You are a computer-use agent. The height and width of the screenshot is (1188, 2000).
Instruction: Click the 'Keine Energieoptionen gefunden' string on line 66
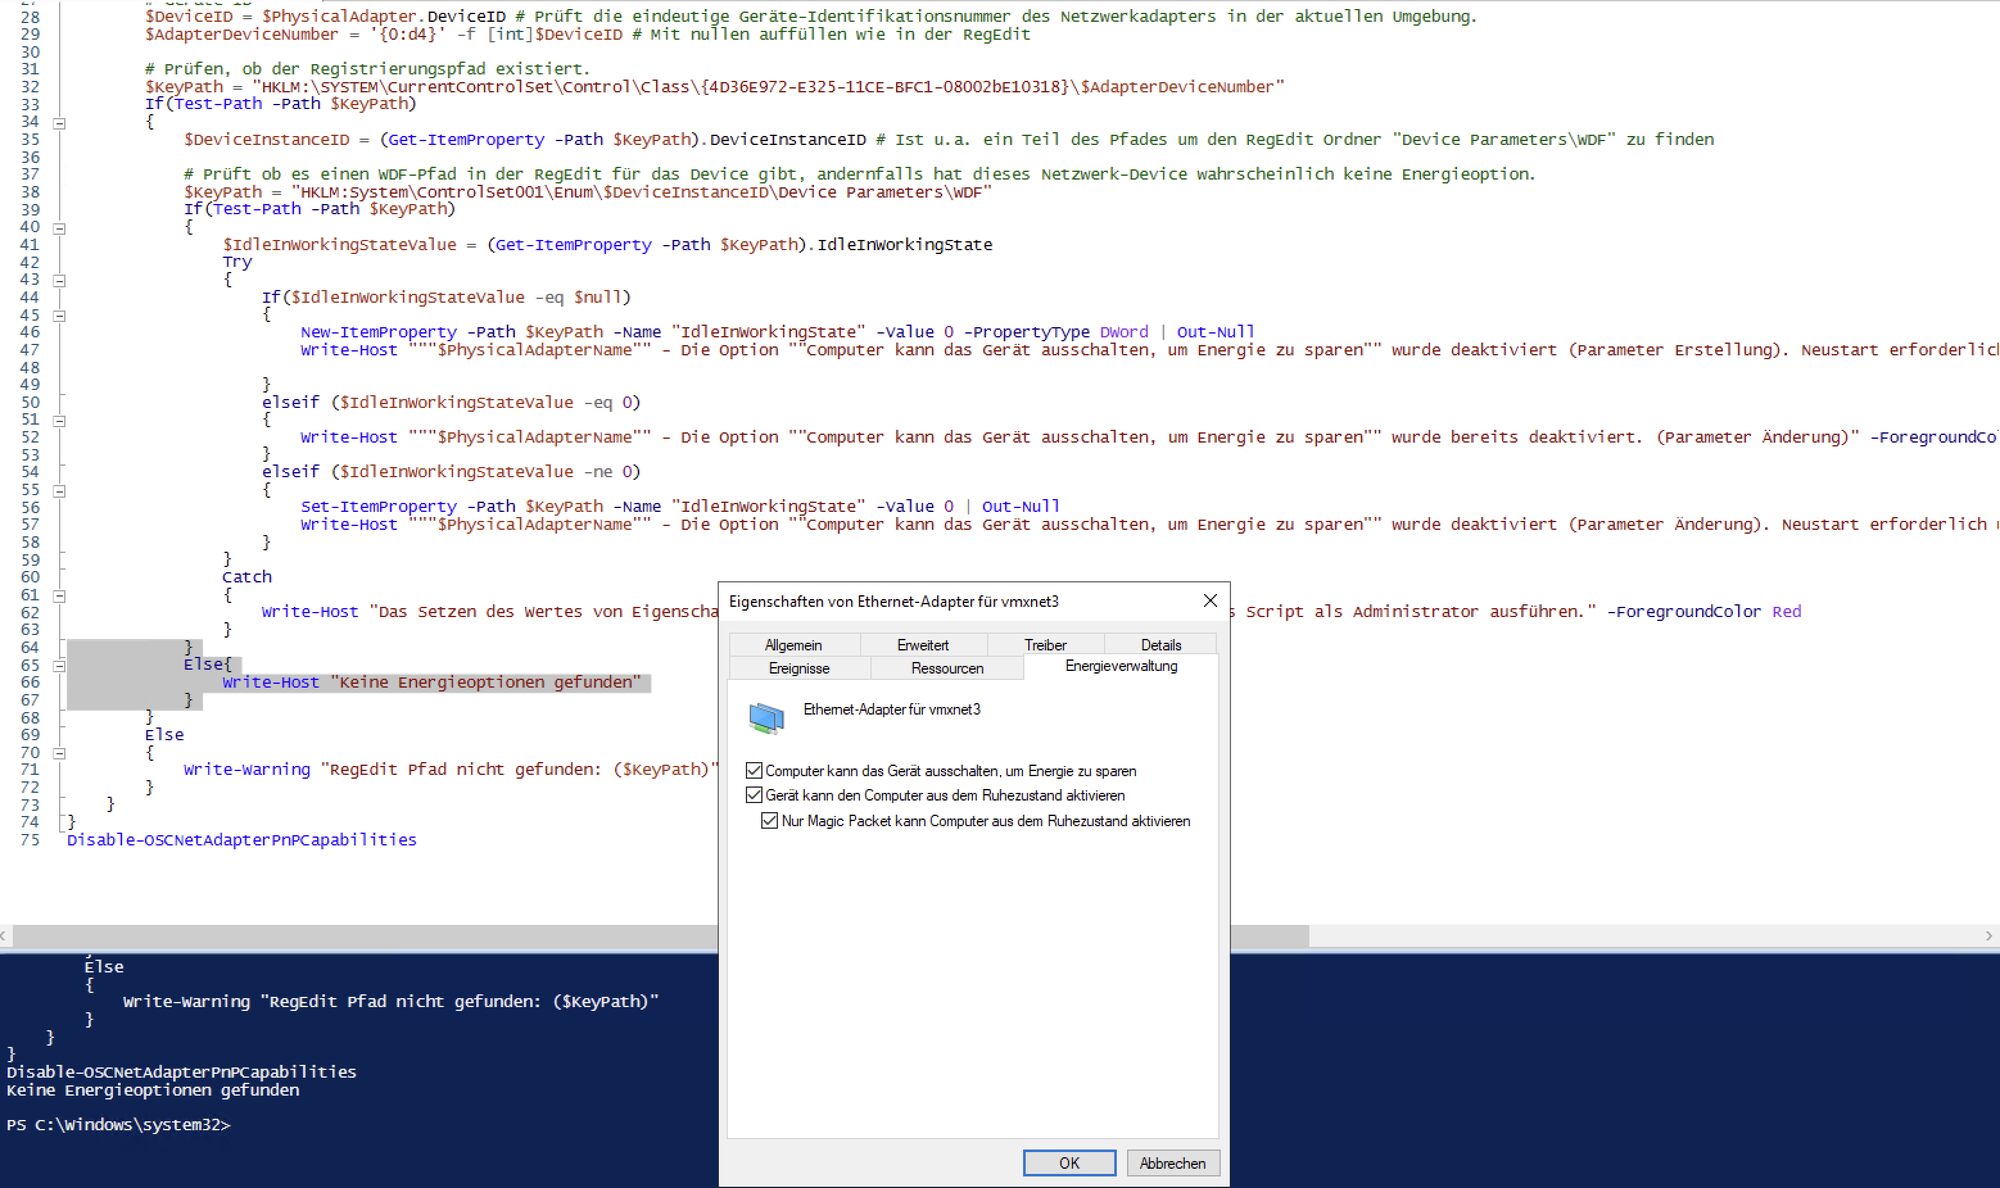click(x=485, y=682)
